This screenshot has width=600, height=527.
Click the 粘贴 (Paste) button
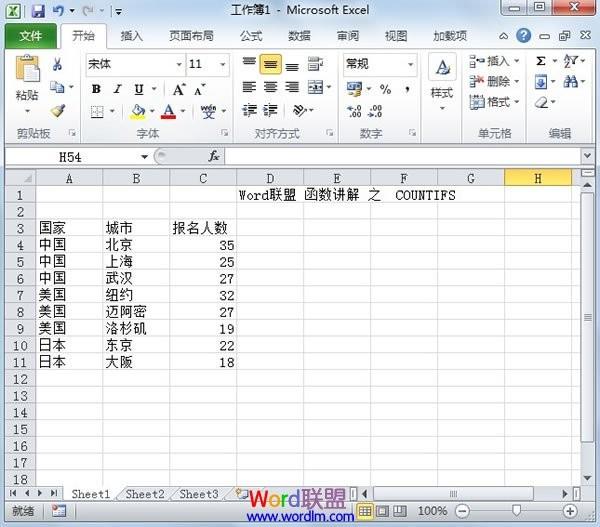coord(27,82)
